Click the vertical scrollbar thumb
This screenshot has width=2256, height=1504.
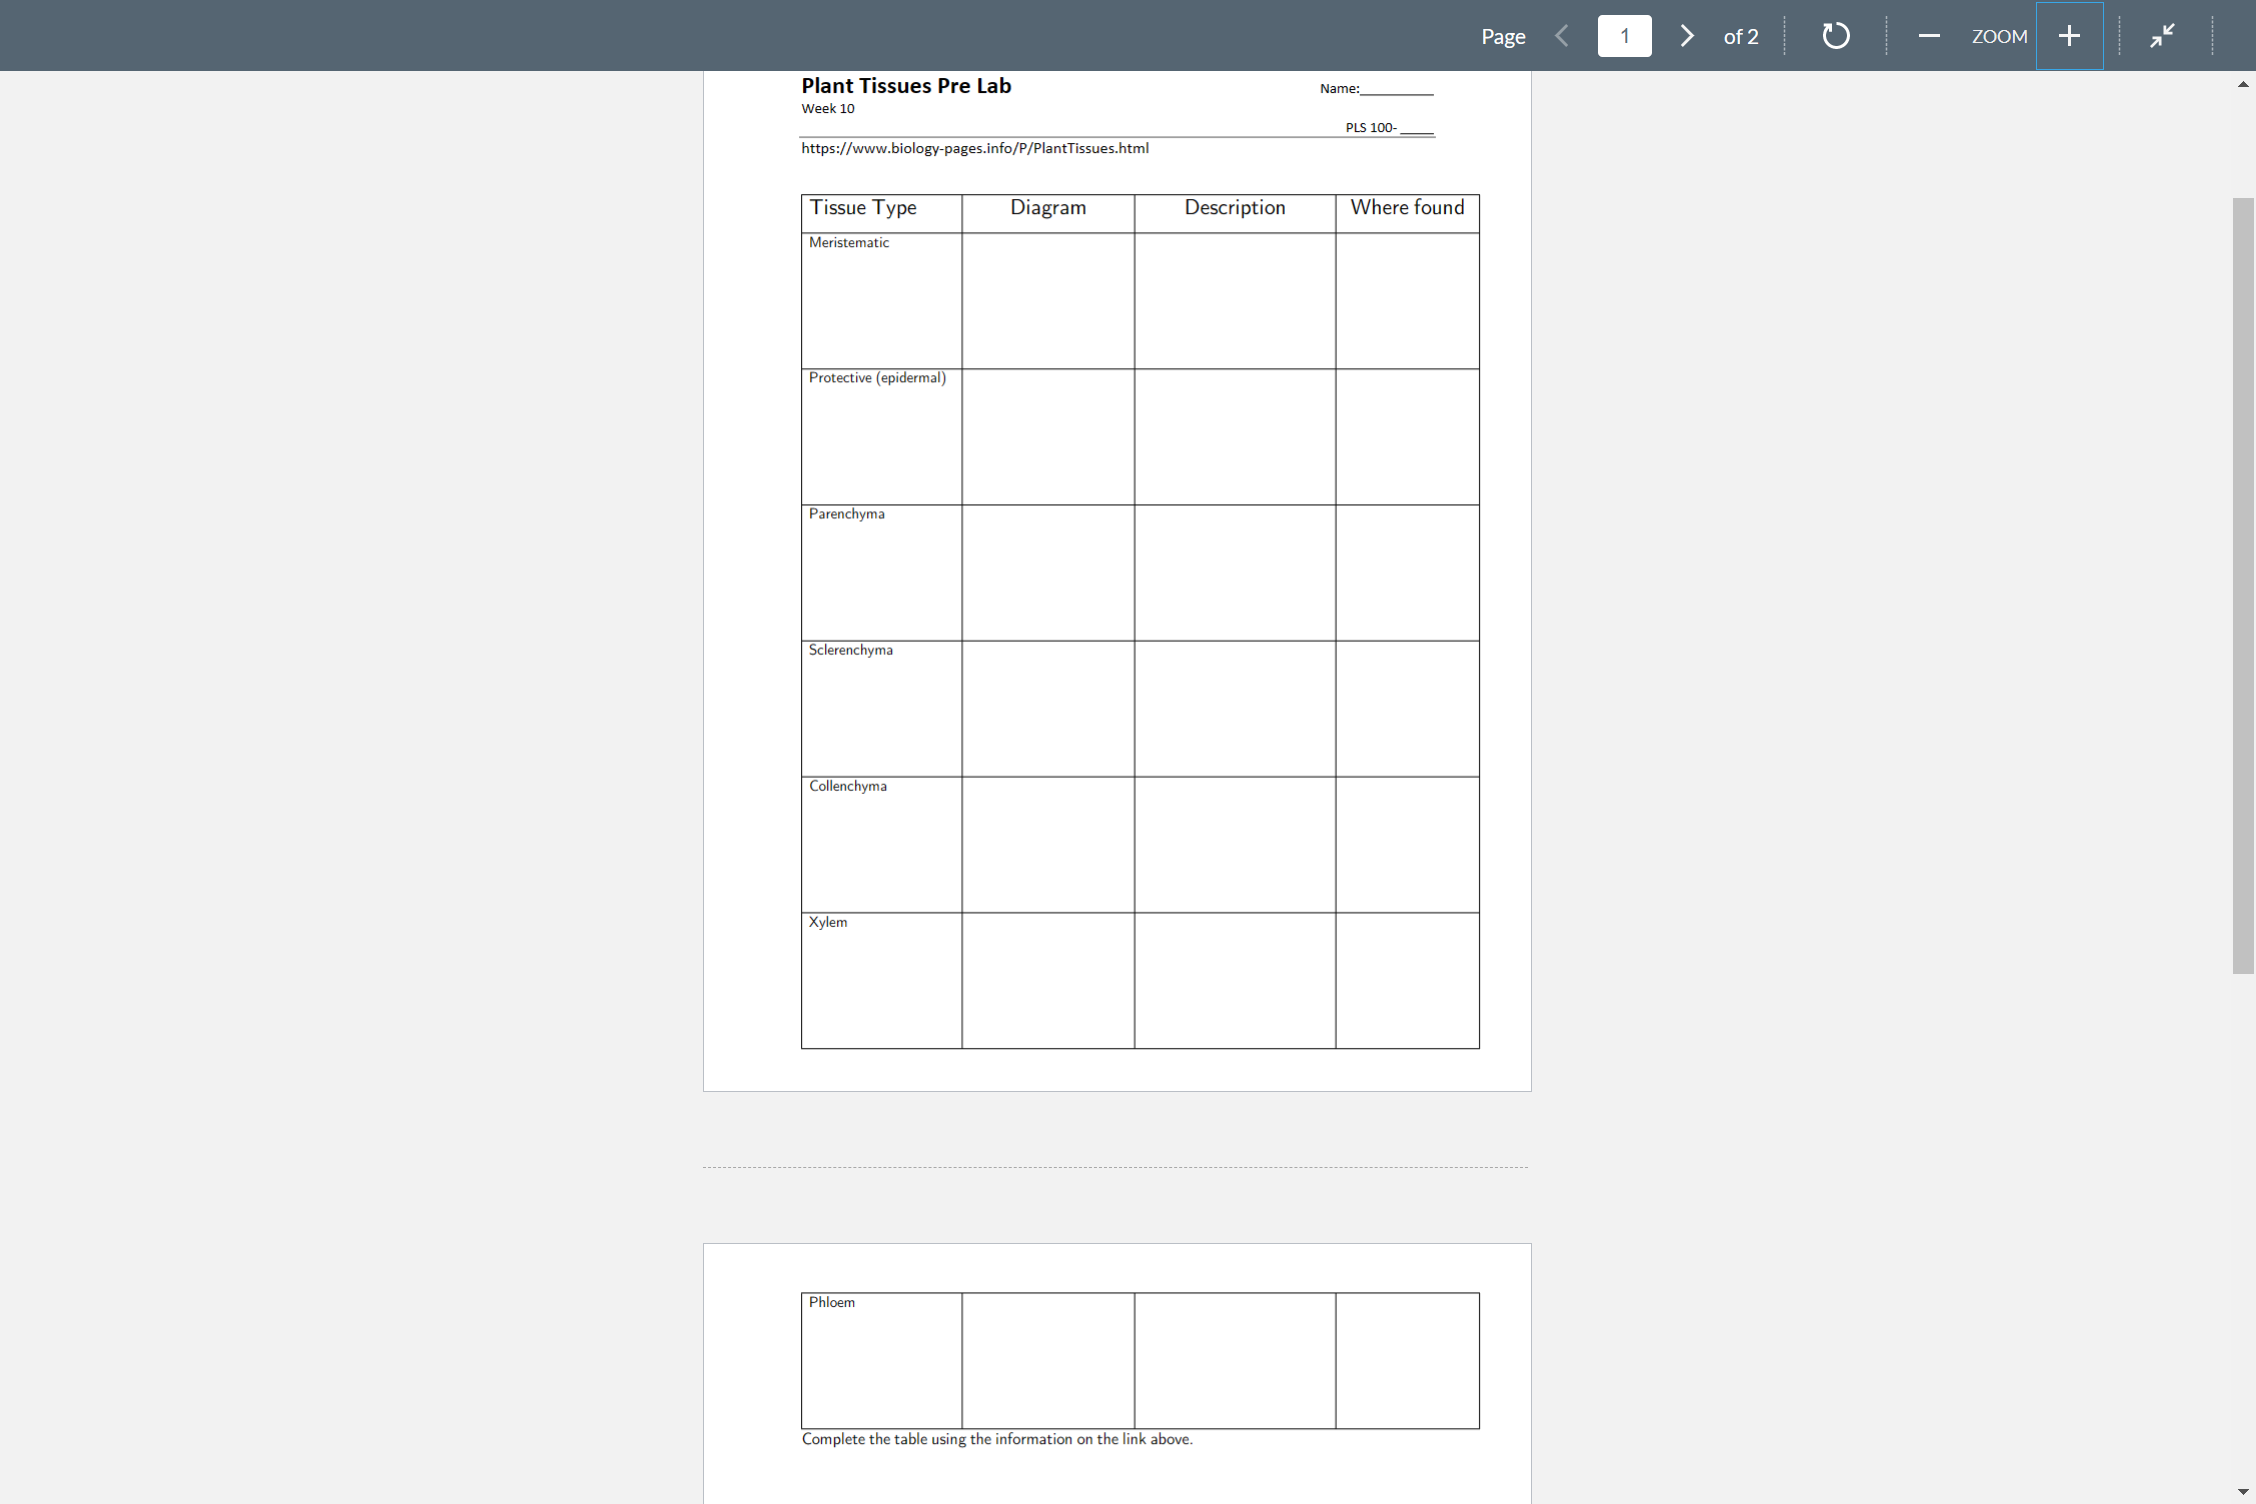pos(2243,585)
